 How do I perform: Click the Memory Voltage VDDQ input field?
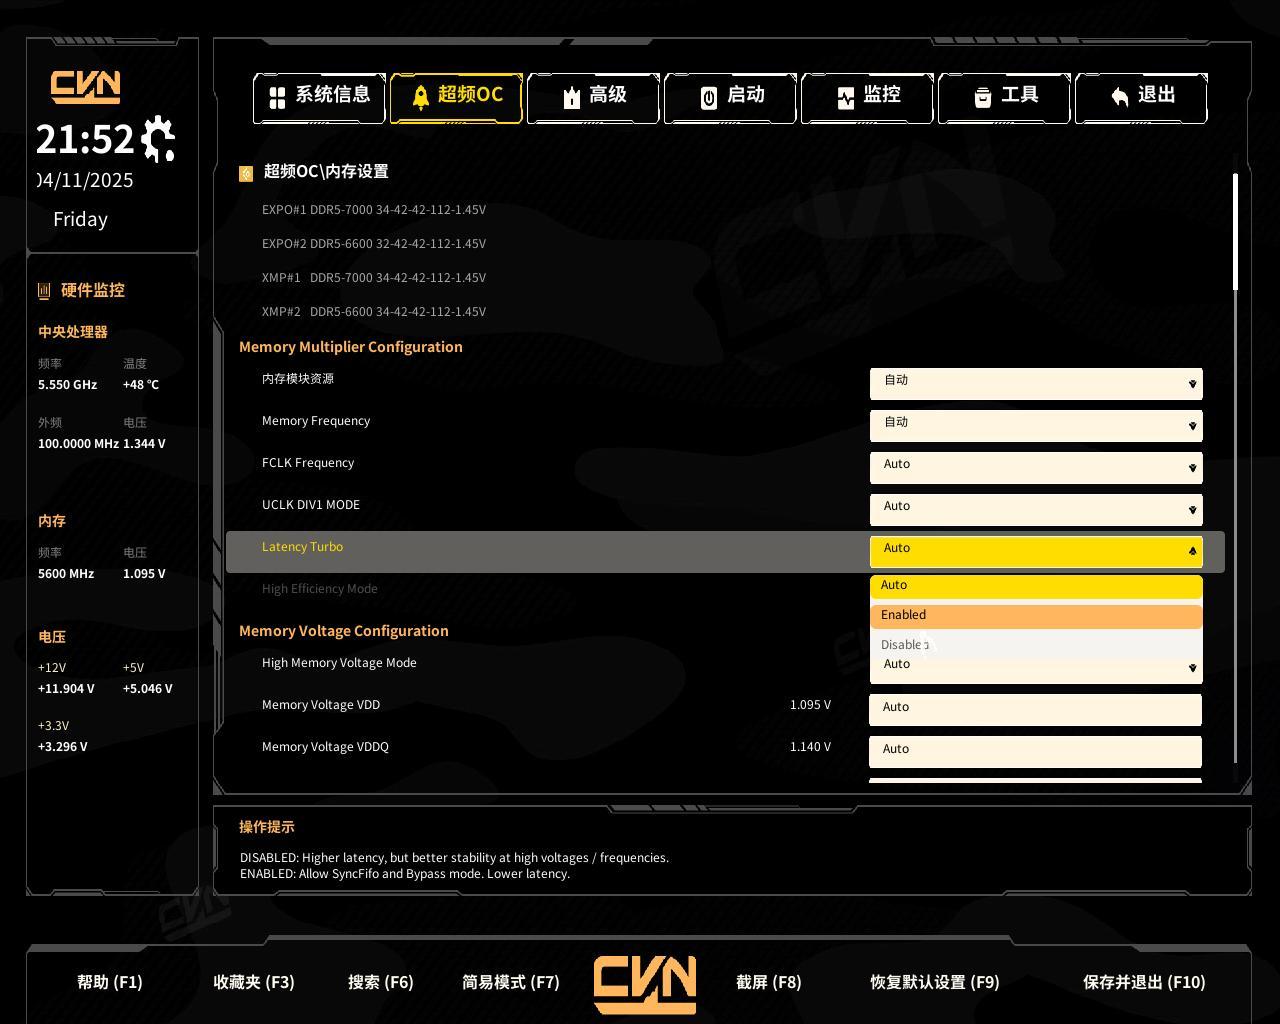(x=1036, y=752)
